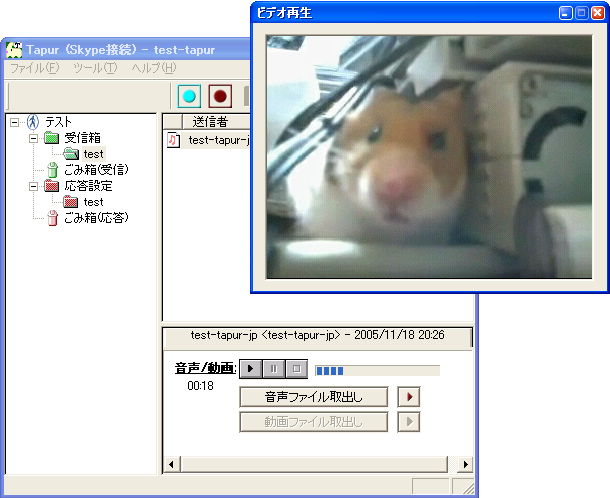The width and height of the screenshot is (610, 498).
Task: Click the music note icon for test-tapur-jp message
Action: tap(173, 141)
